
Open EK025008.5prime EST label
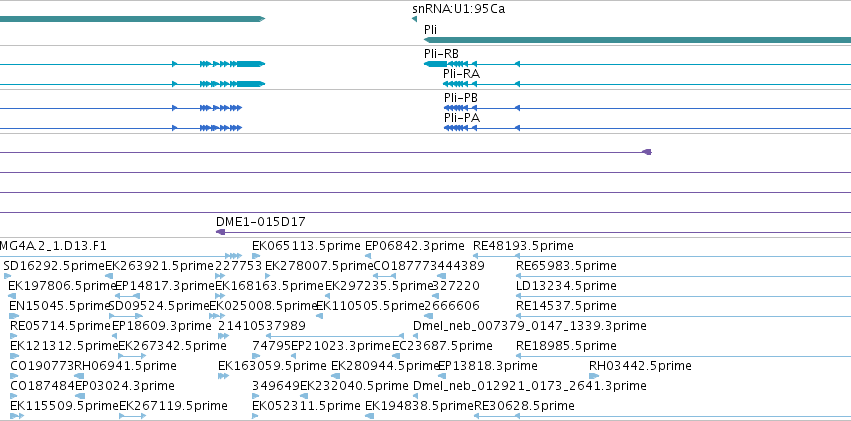[263, 306]
